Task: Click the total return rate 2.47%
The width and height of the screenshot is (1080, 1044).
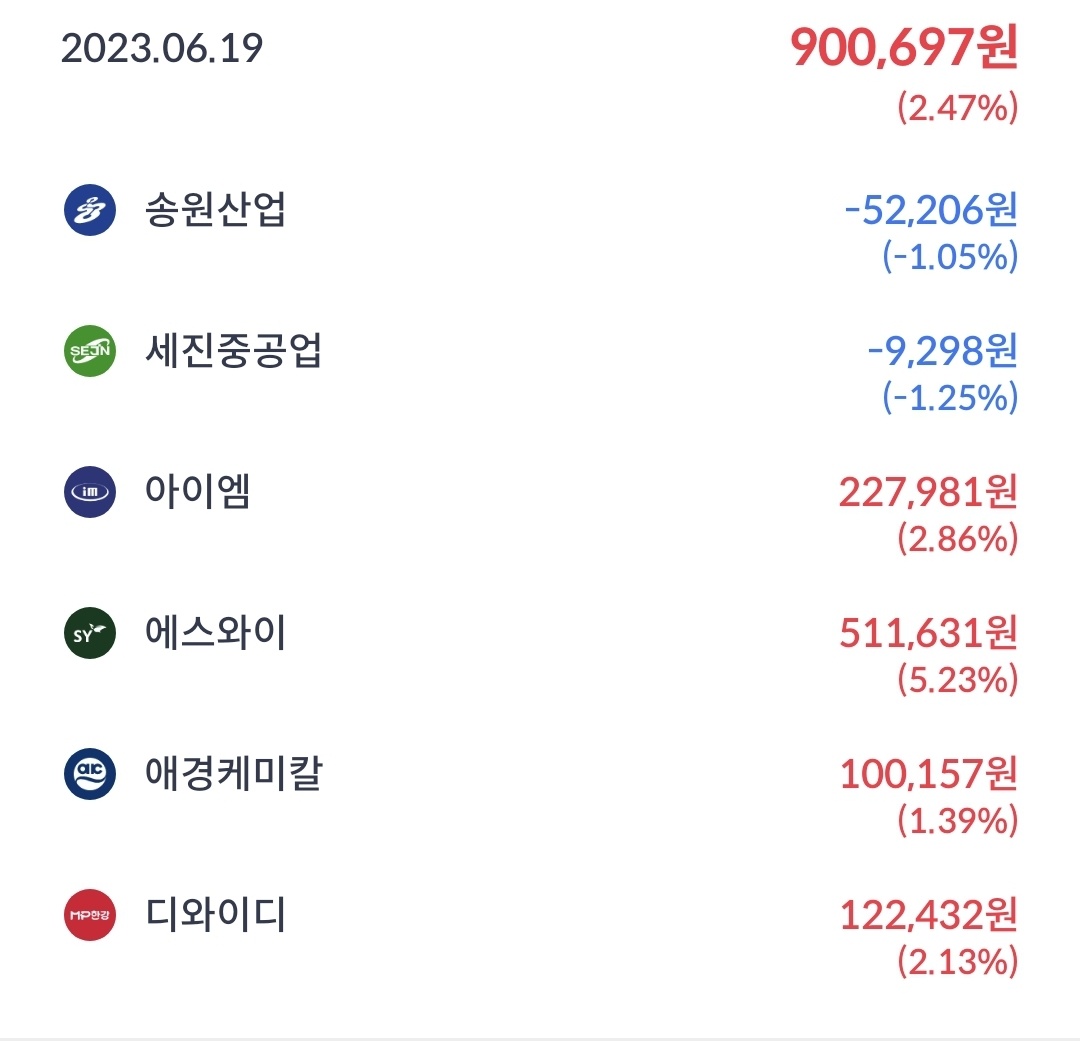Action: pos(957,108)
